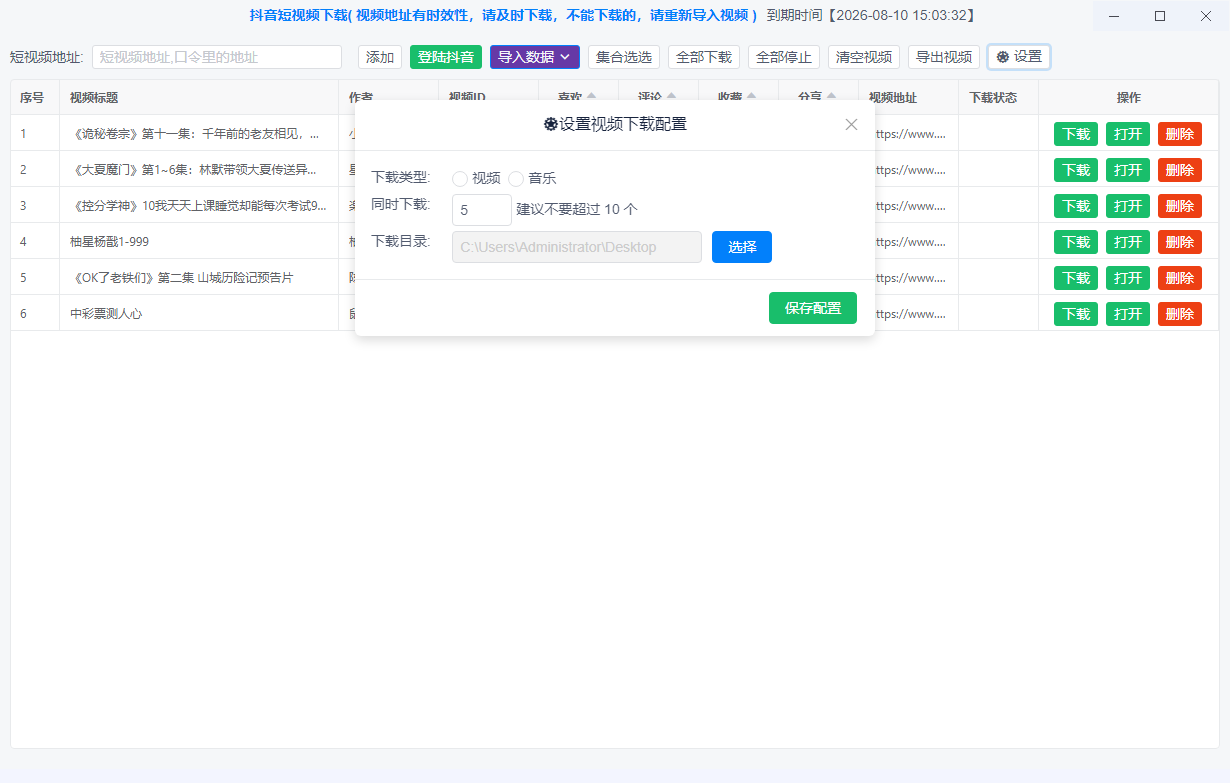Viewport: 1230px width, 783px height.
Task: Click the 视频标题 column header
Action: [x=199, y=97]
